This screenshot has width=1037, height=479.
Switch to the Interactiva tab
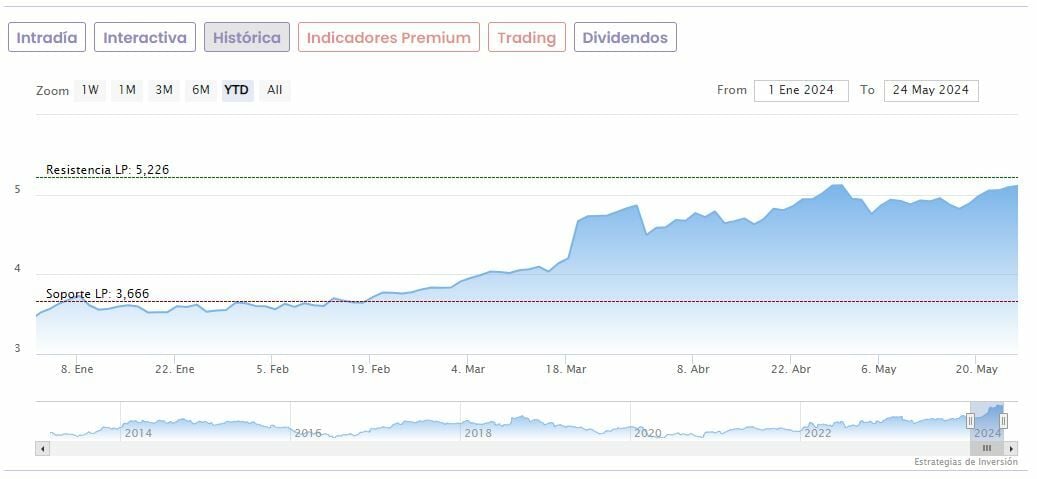pos(145,38)
